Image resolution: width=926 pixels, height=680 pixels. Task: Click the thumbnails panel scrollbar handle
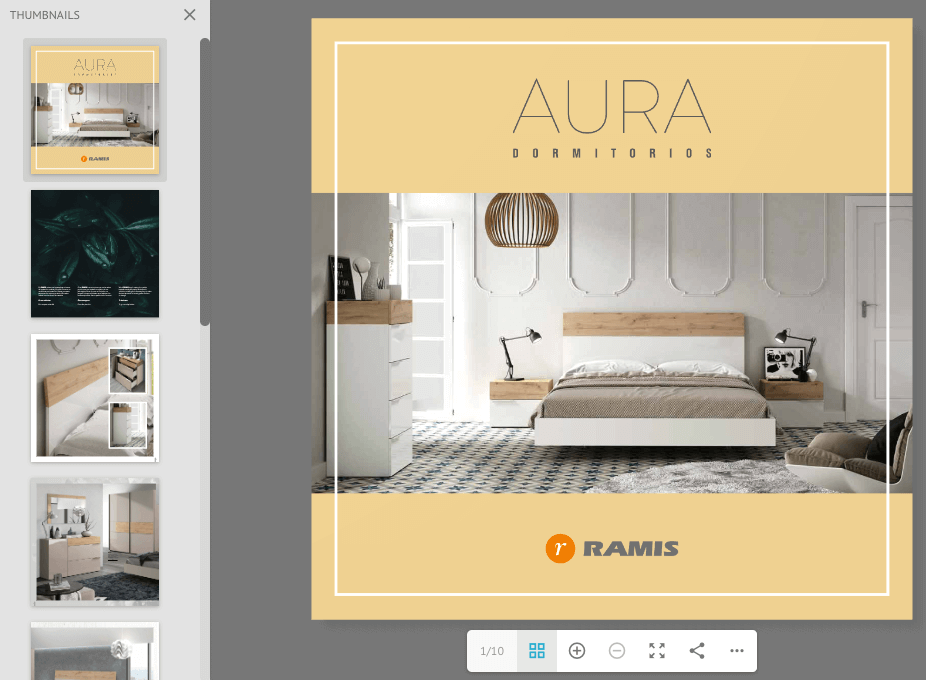205,180
